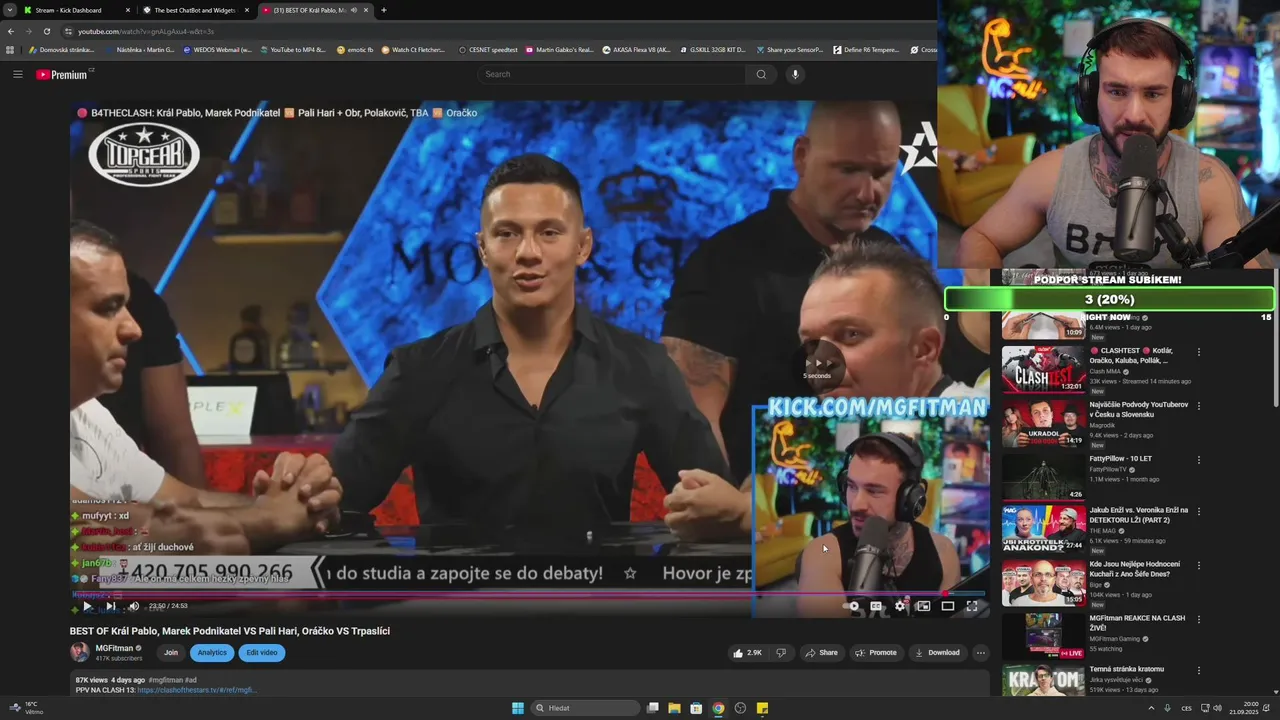The height and width of the screenshot is (720, 1280).
Task: Open more options for Najväčšie Podvody video
Action: tap(1198, 406)
